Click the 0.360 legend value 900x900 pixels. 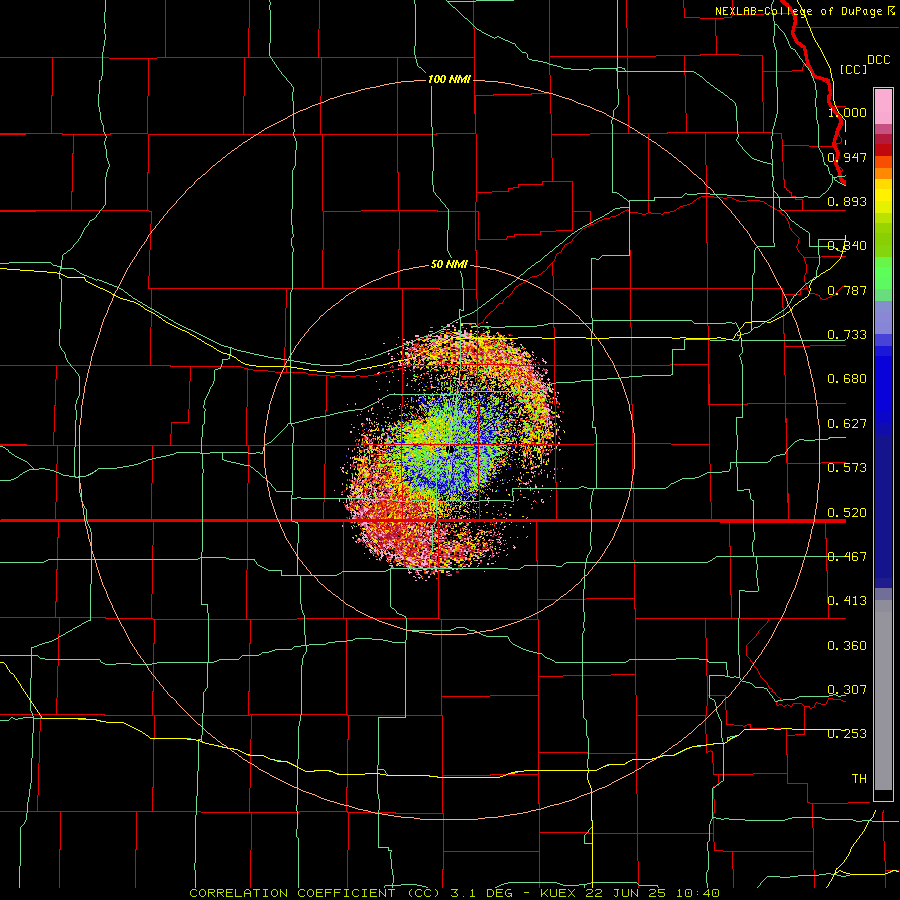(847, 646)
